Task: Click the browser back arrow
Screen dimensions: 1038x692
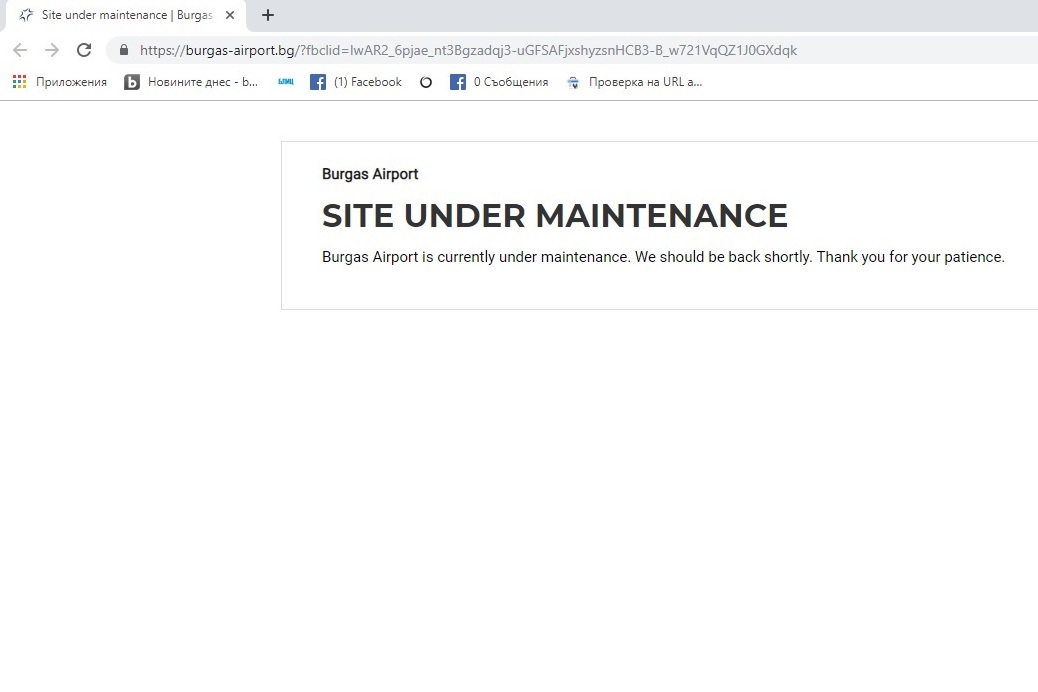Action: [20, 50]
